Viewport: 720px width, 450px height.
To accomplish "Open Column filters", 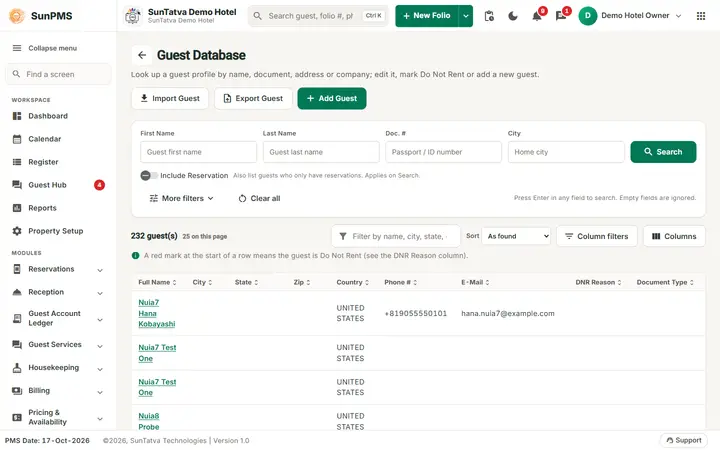I will coord(596,236).
